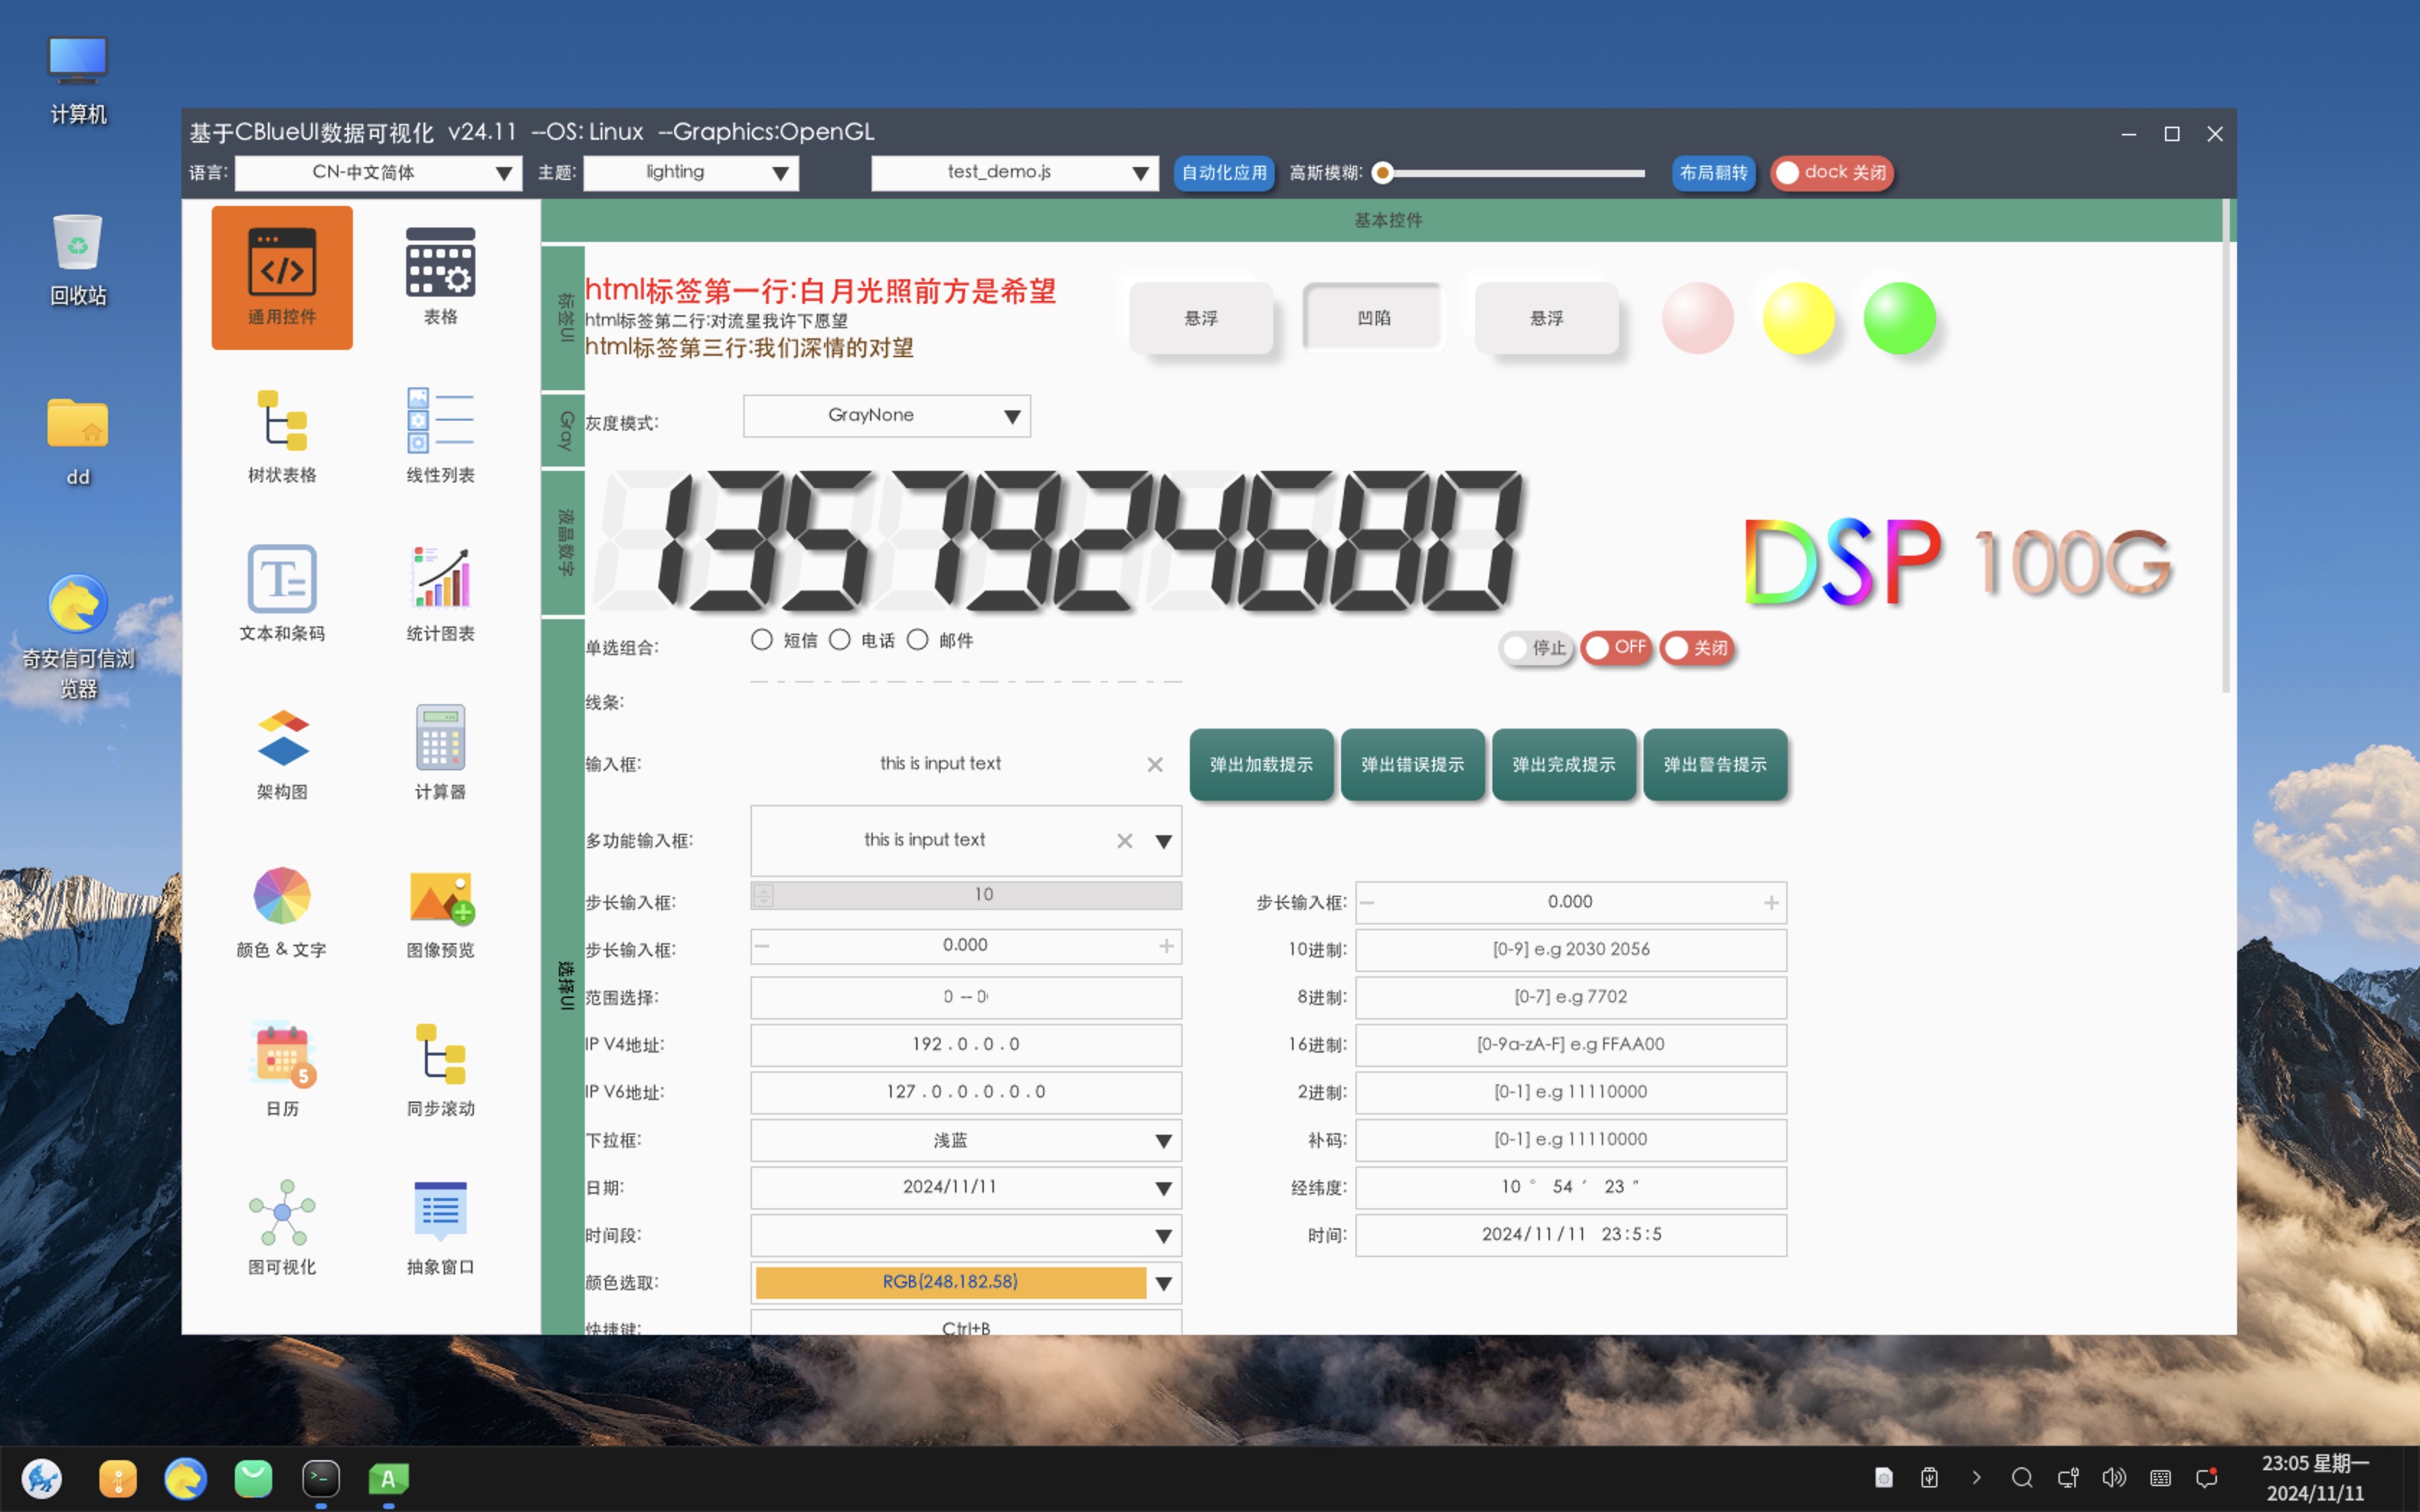Viewport: 2420px width, 1512px height.
Task: Open the 时间段 dropdown
Action: click(x=966, y=1236)
